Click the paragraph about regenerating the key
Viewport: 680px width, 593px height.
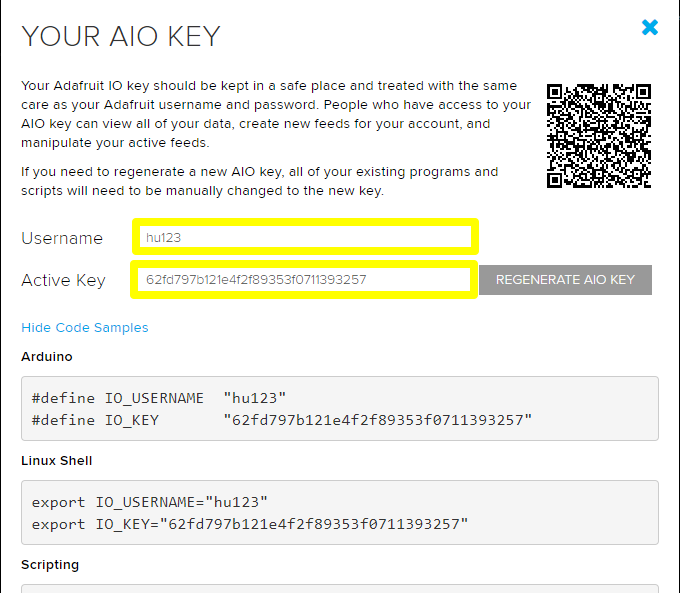click(x=259, y=181)
